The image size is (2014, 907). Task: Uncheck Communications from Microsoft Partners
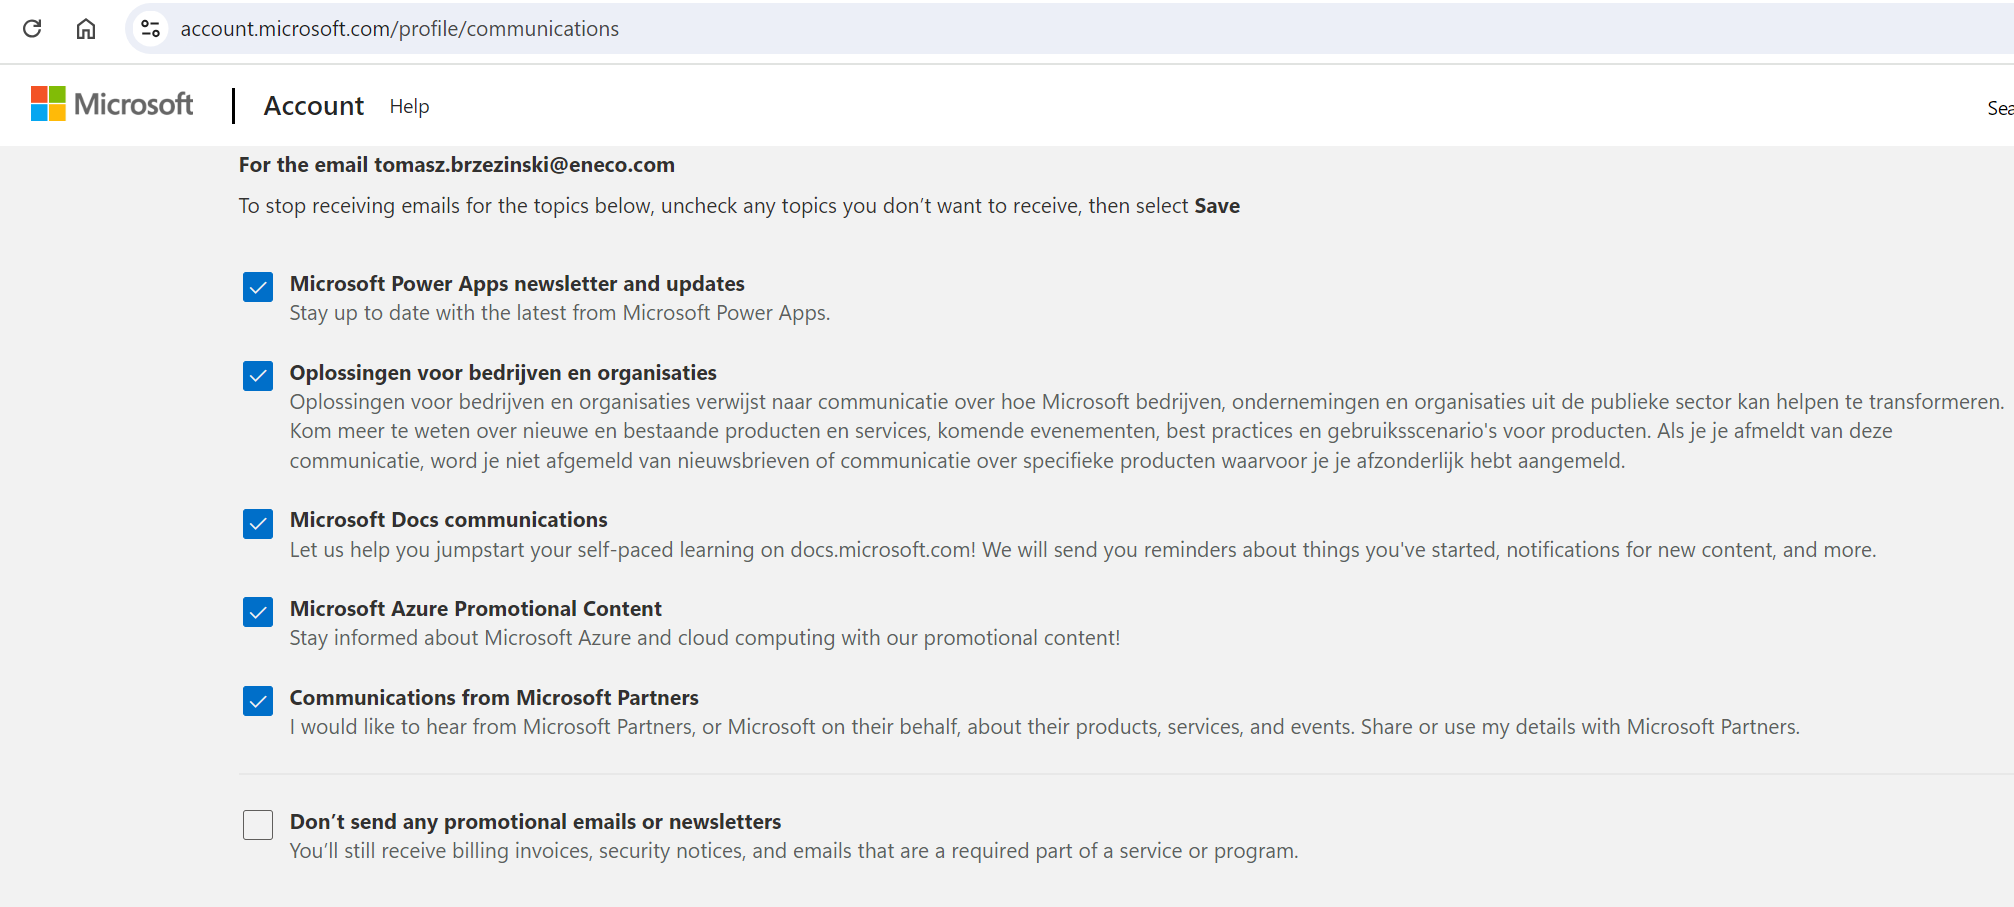[x=258, y=701]
